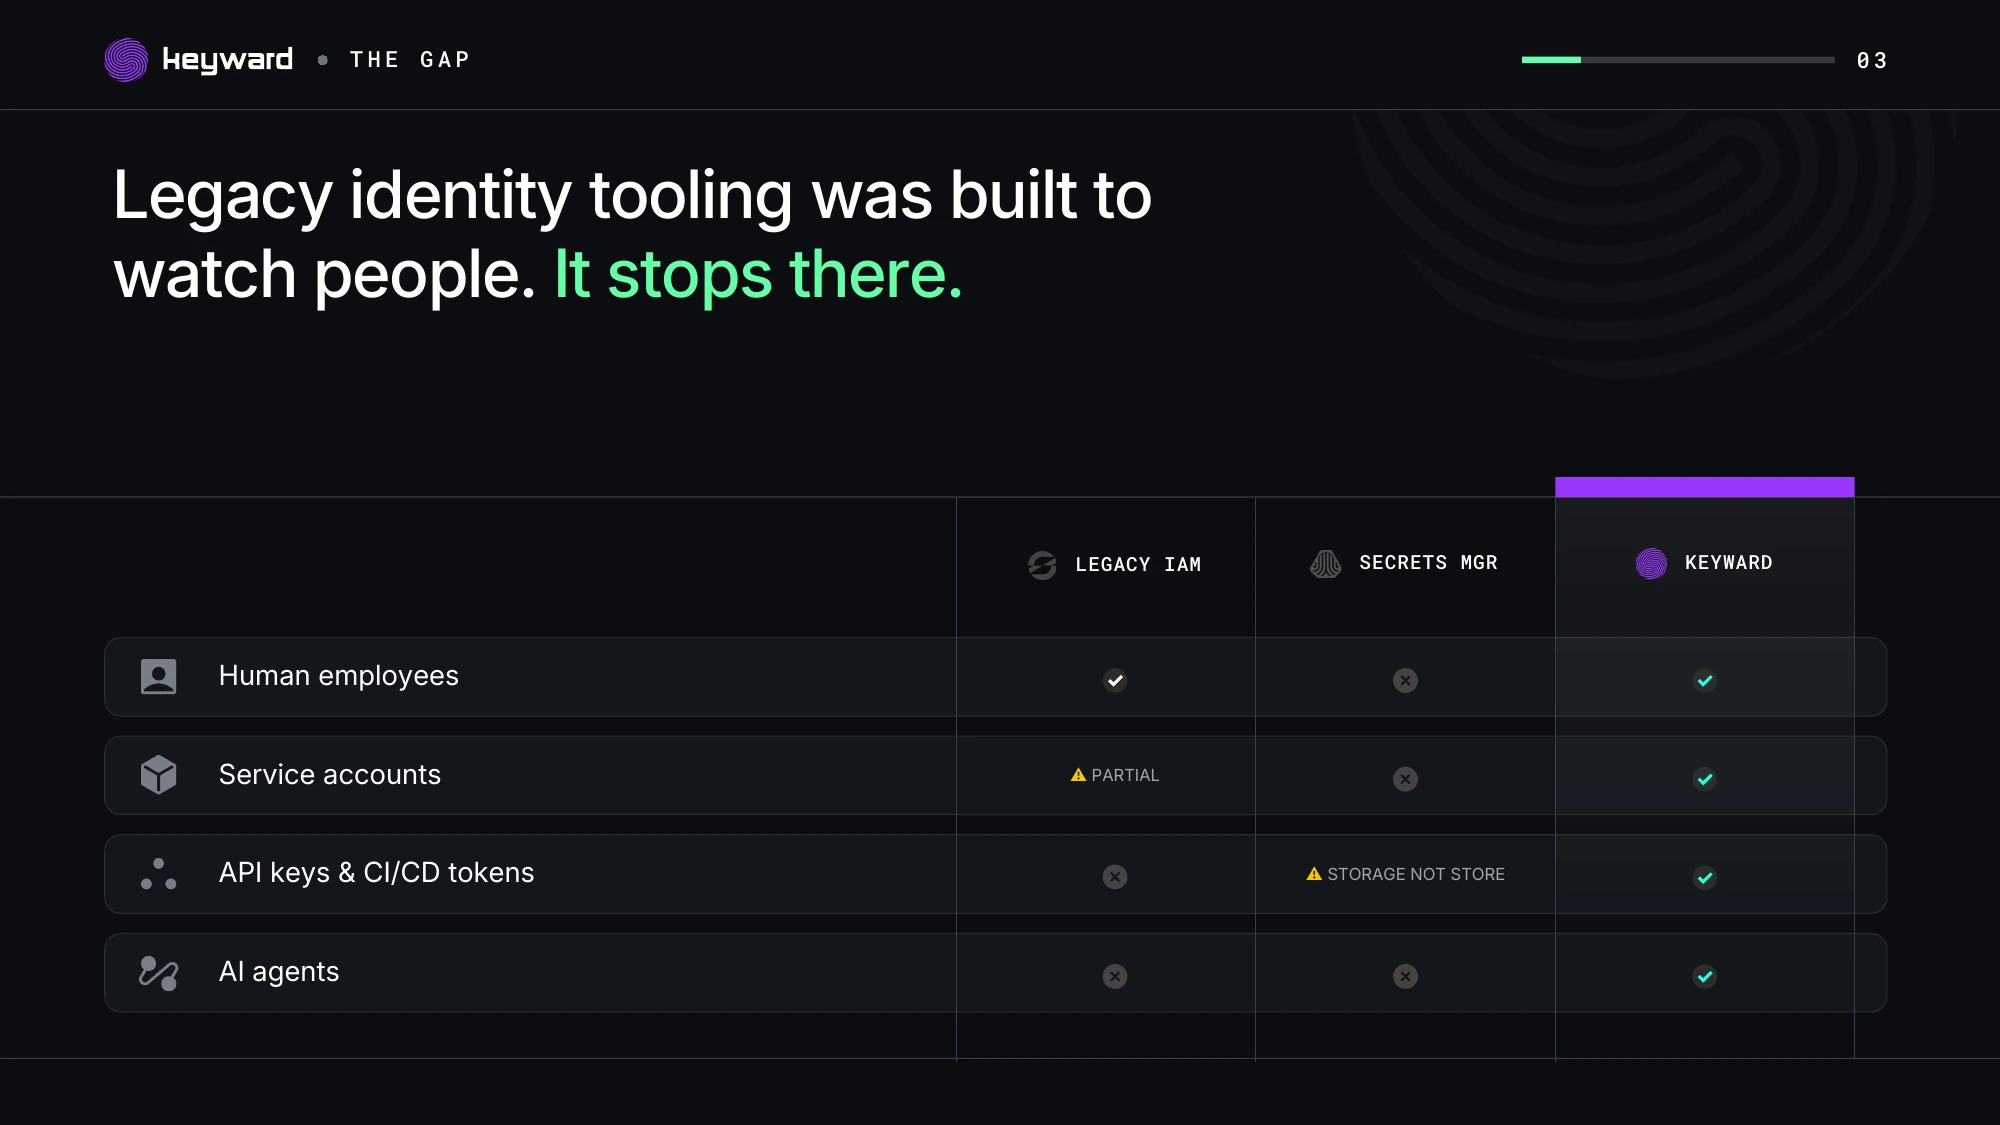
Task: Select the API keys & CI/CD tokens label
Action: point(376,873)
